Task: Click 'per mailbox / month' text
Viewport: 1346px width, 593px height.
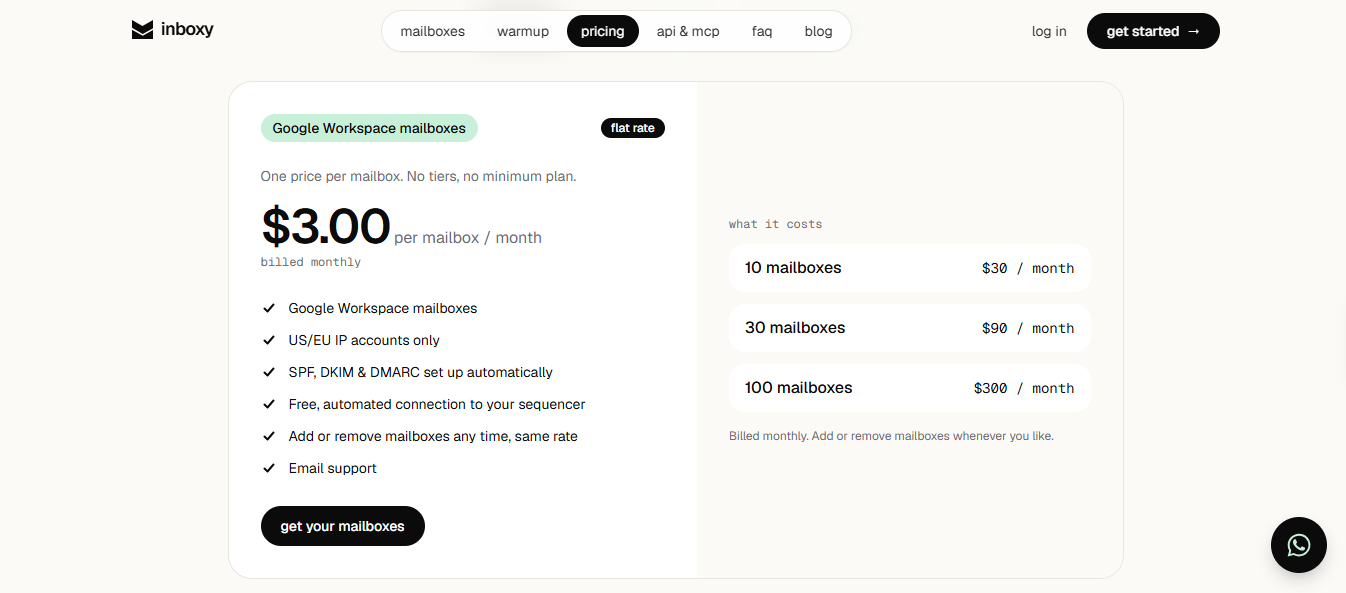Action: point(468,238)
